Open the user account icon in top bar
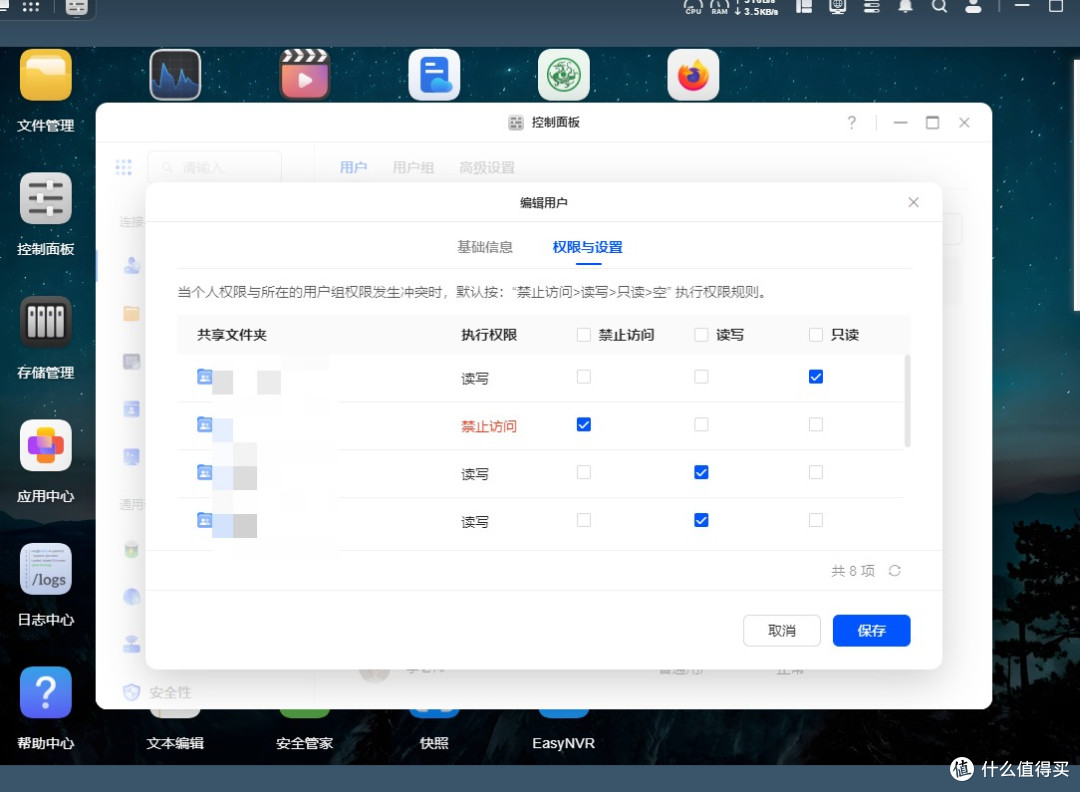Screen dimensions: 1080x792 [x=973, y=7]
